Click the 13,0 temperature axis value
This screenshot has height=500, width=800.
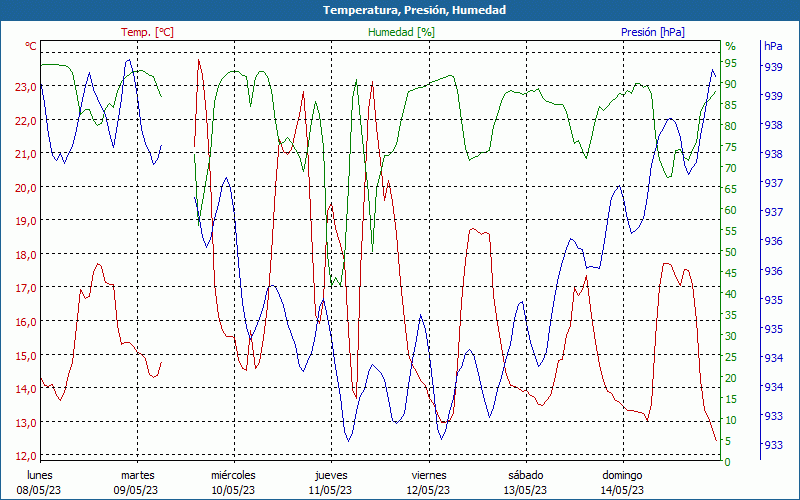click(26, 422)
